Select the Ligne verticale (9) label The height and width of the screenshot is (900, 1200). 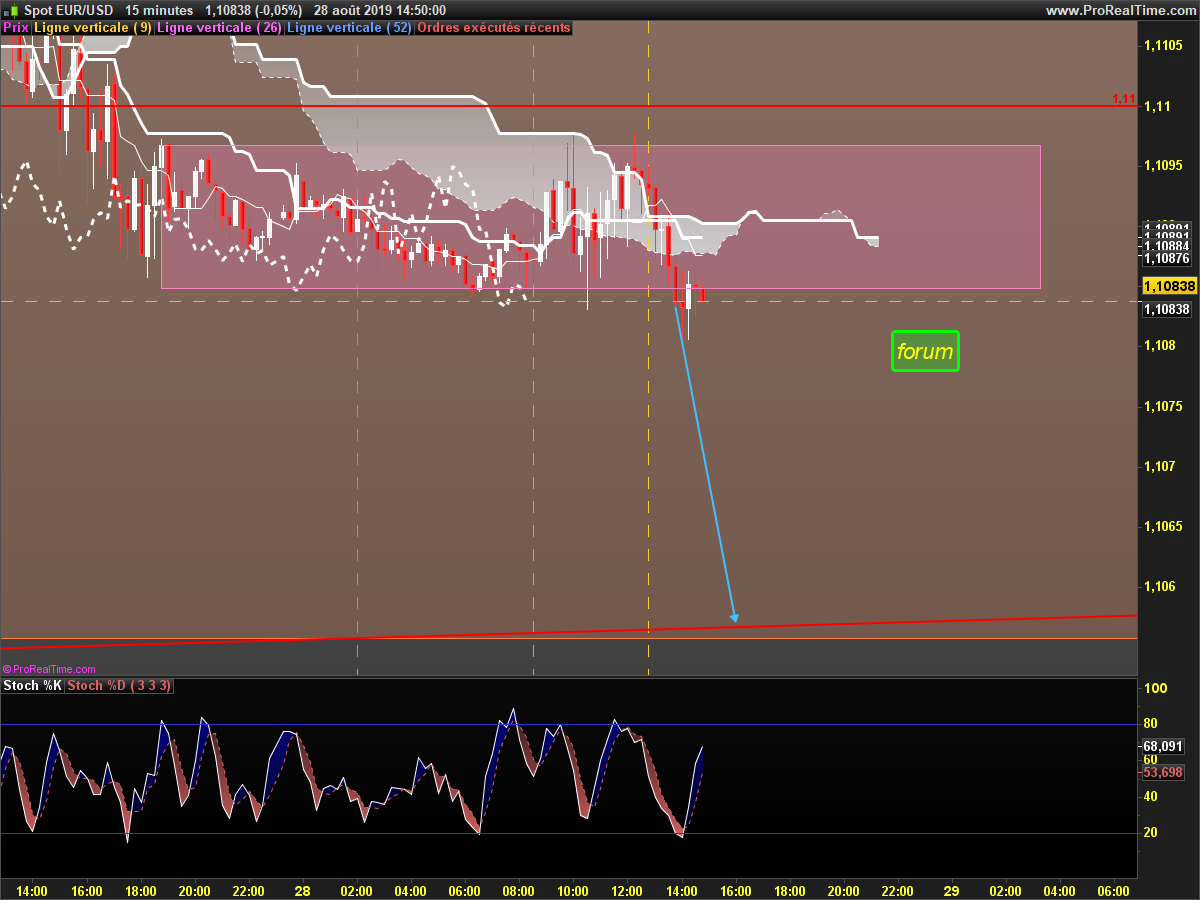pyautogui.click(x=93, y=28)
